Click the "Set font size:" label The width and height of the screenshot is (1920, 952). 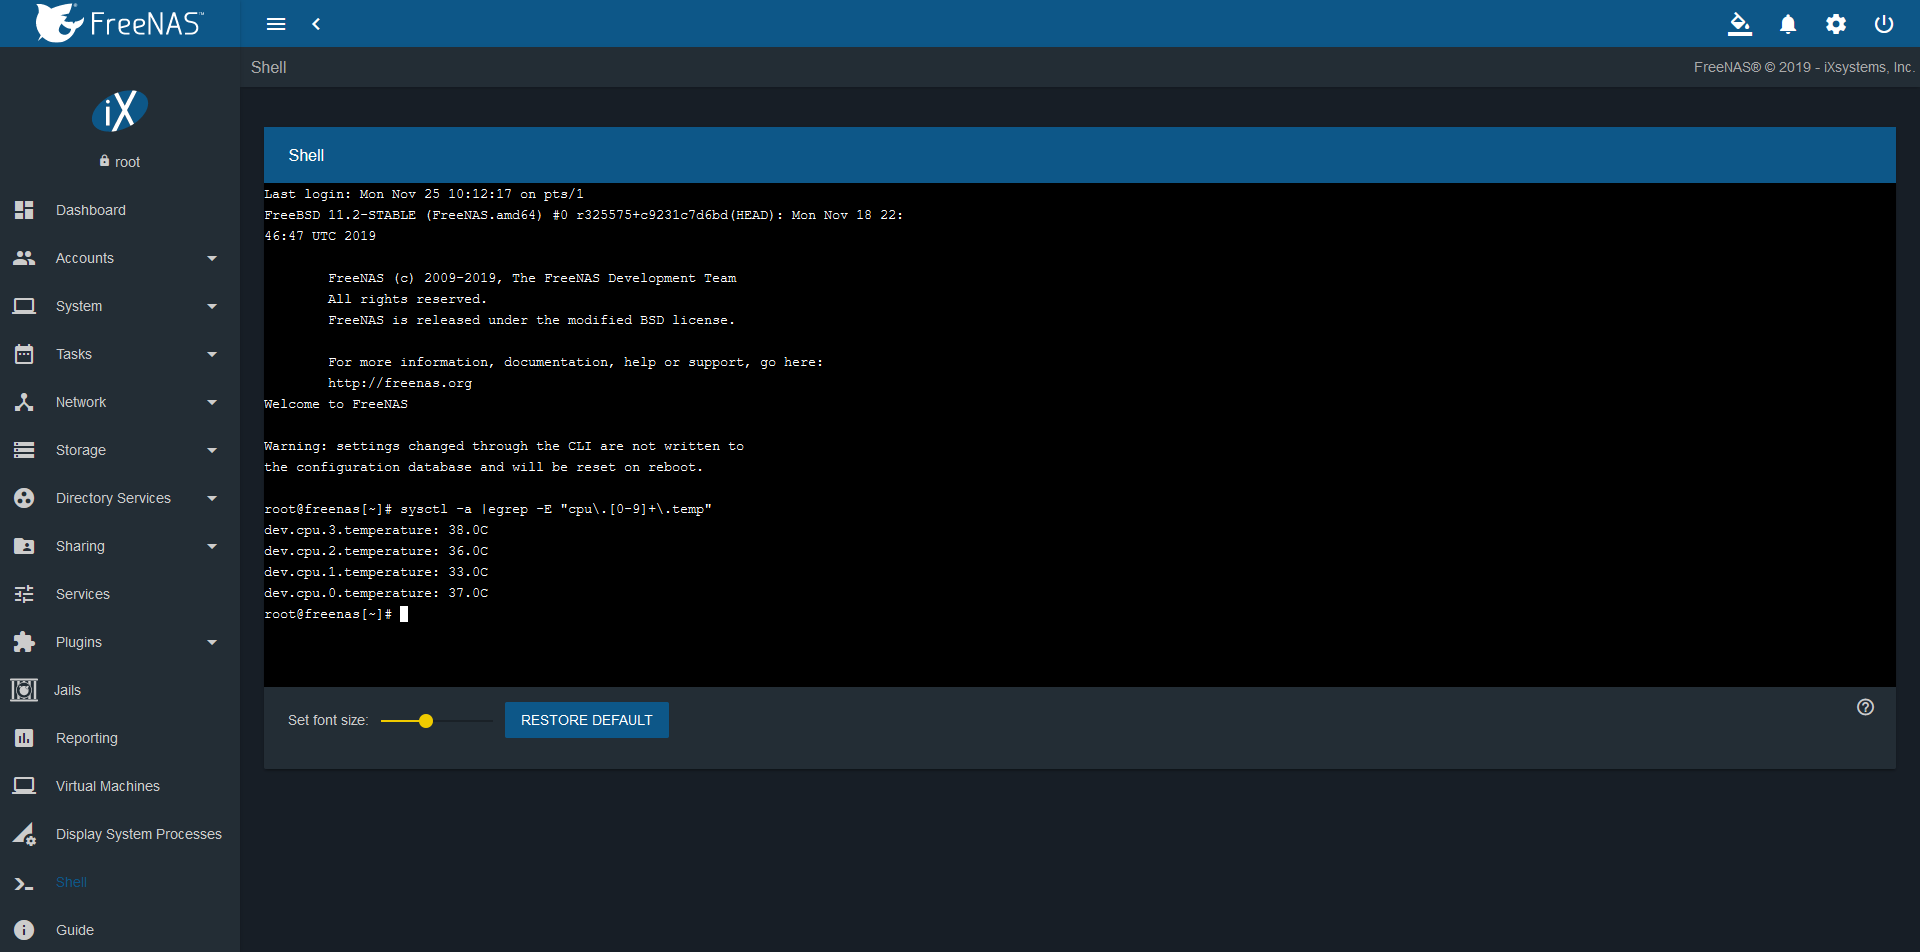click(328, 720)
